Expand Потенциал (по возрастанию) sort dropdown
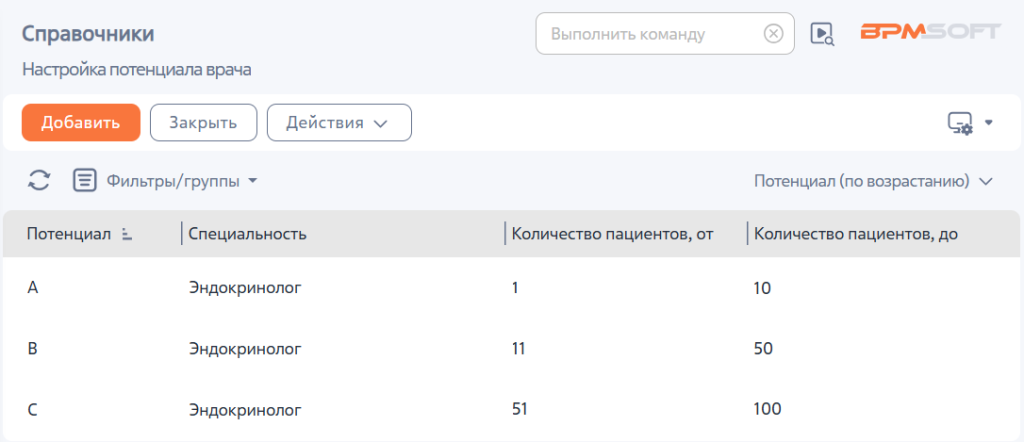Viewport: 1024px width, 442px height. 873,181
